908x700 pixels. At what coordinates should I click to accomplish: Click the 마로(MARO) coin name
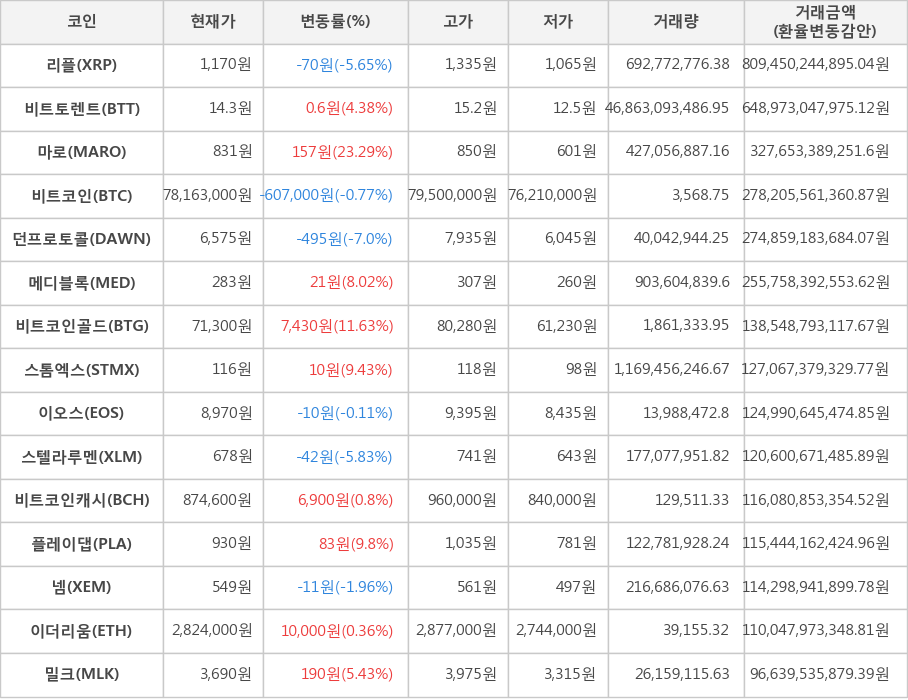coord(82,152)
